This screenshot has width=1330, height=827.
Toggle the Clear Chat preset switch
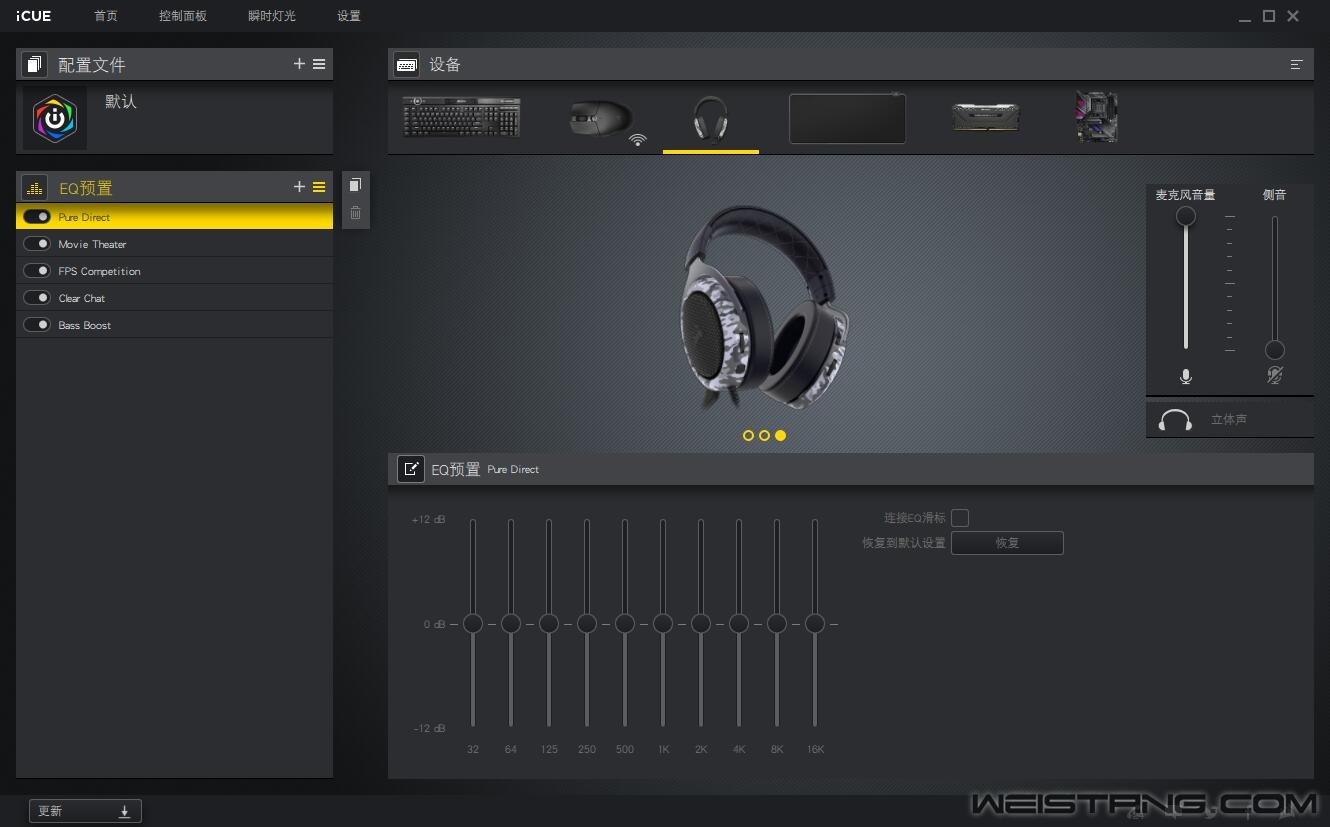coord(37,298)
